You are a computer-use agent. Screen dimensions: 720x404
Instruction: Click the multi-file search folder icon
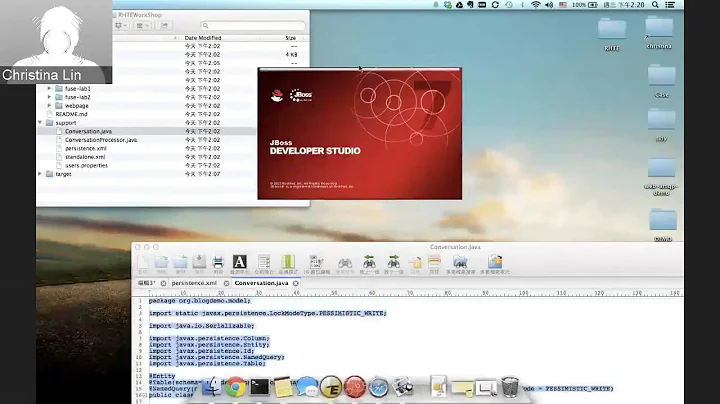[x=460, y=262]
